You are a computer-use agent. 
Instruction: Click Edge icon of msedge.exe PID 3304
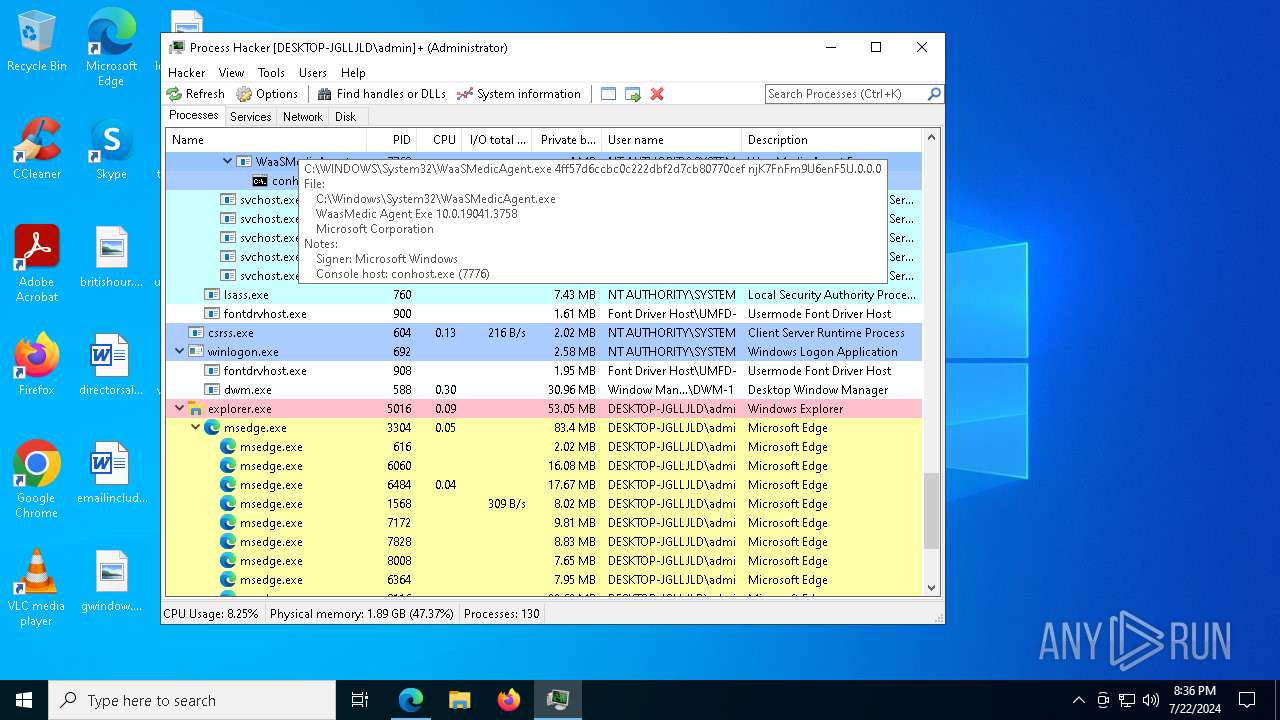(212, 428)
